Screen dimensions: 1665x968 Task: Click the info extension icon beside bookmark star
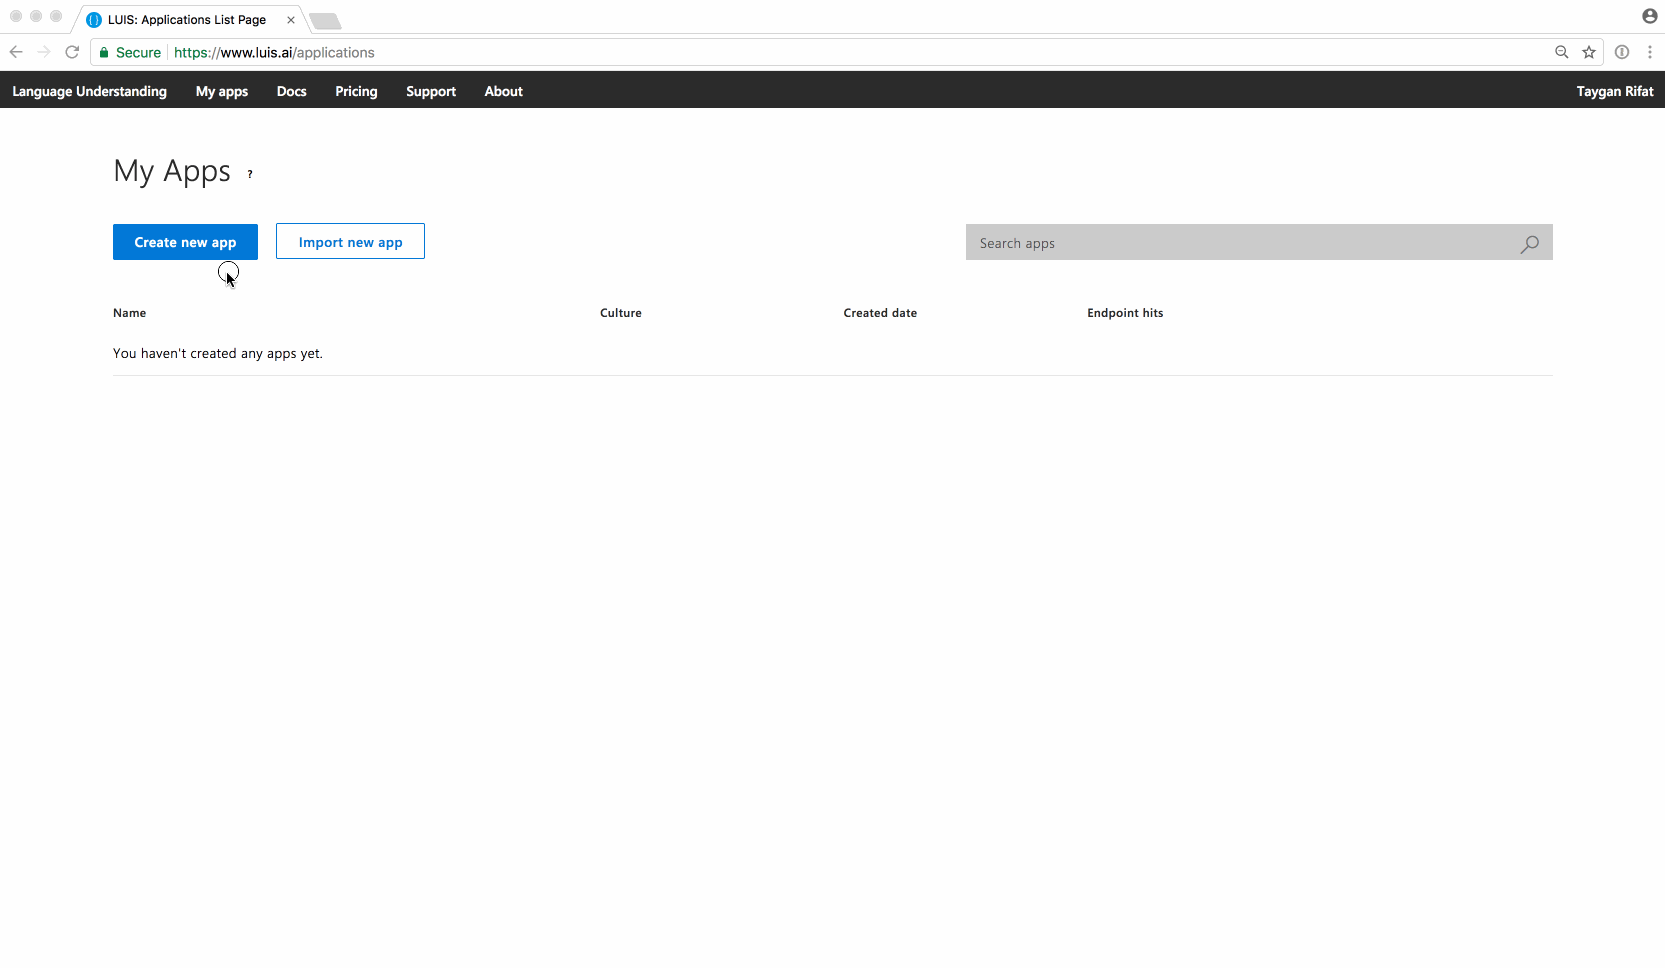point(1622,52)
